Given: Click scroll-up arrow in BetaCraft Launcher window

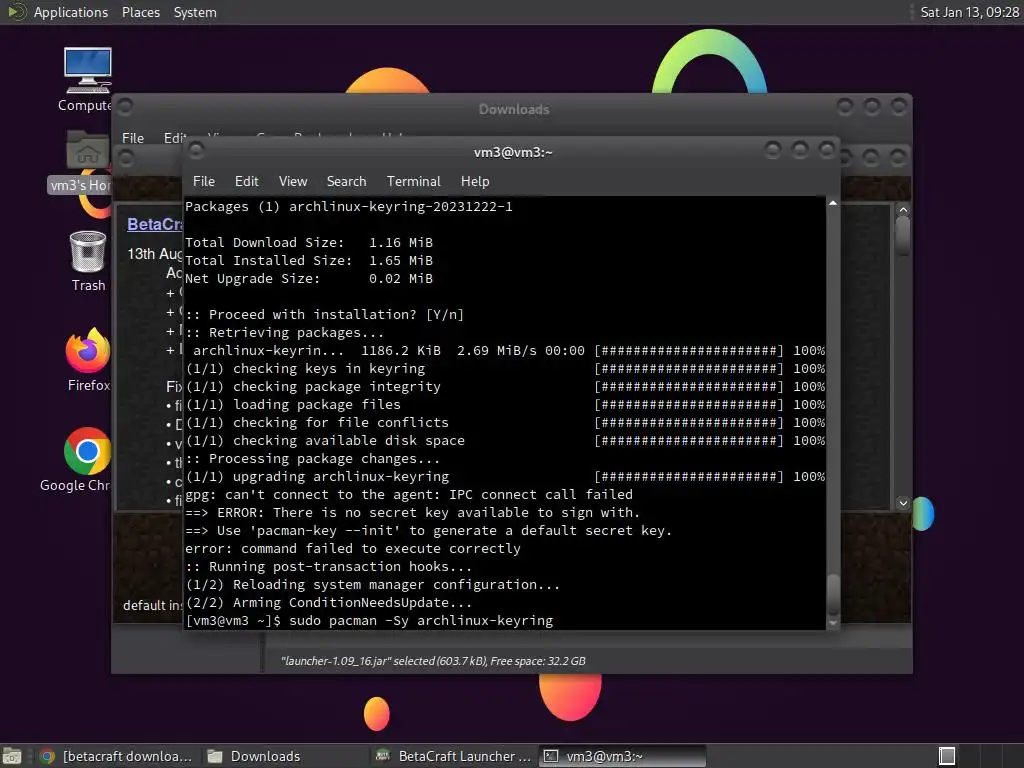Looking at the screenshot, I should (x=903, y=210).
